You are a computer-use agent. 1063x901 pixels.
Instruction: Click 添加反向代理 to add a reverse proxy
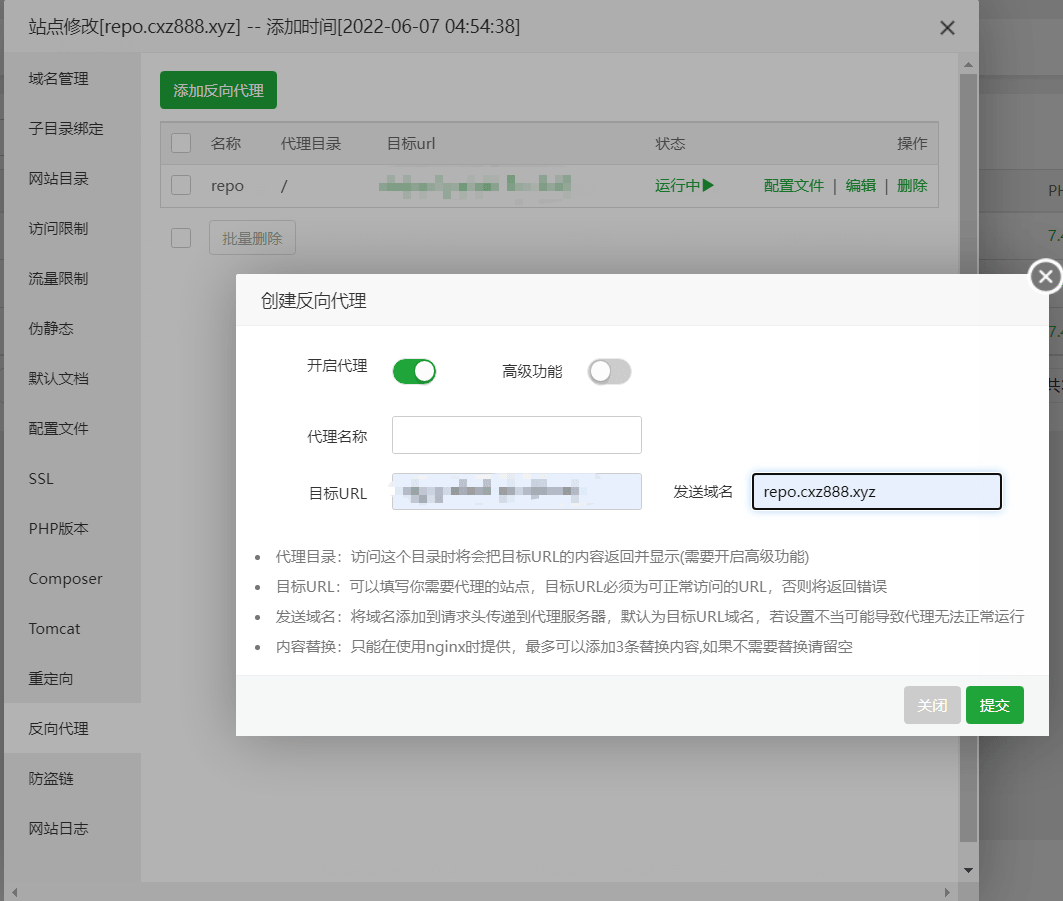218,90
